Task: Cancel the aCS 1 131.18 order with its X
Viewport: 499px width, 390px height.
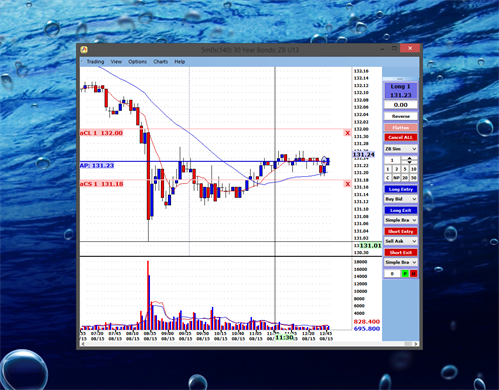Action: (x=348, y=184)
